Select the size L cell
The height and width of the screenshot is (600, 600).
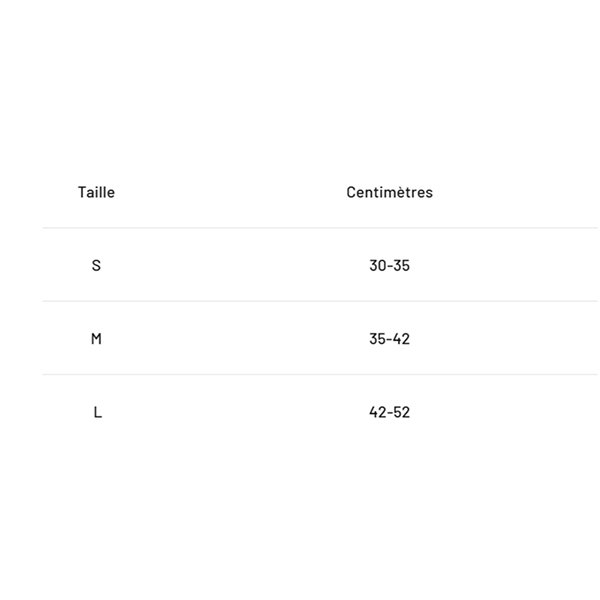coord(97,412)
